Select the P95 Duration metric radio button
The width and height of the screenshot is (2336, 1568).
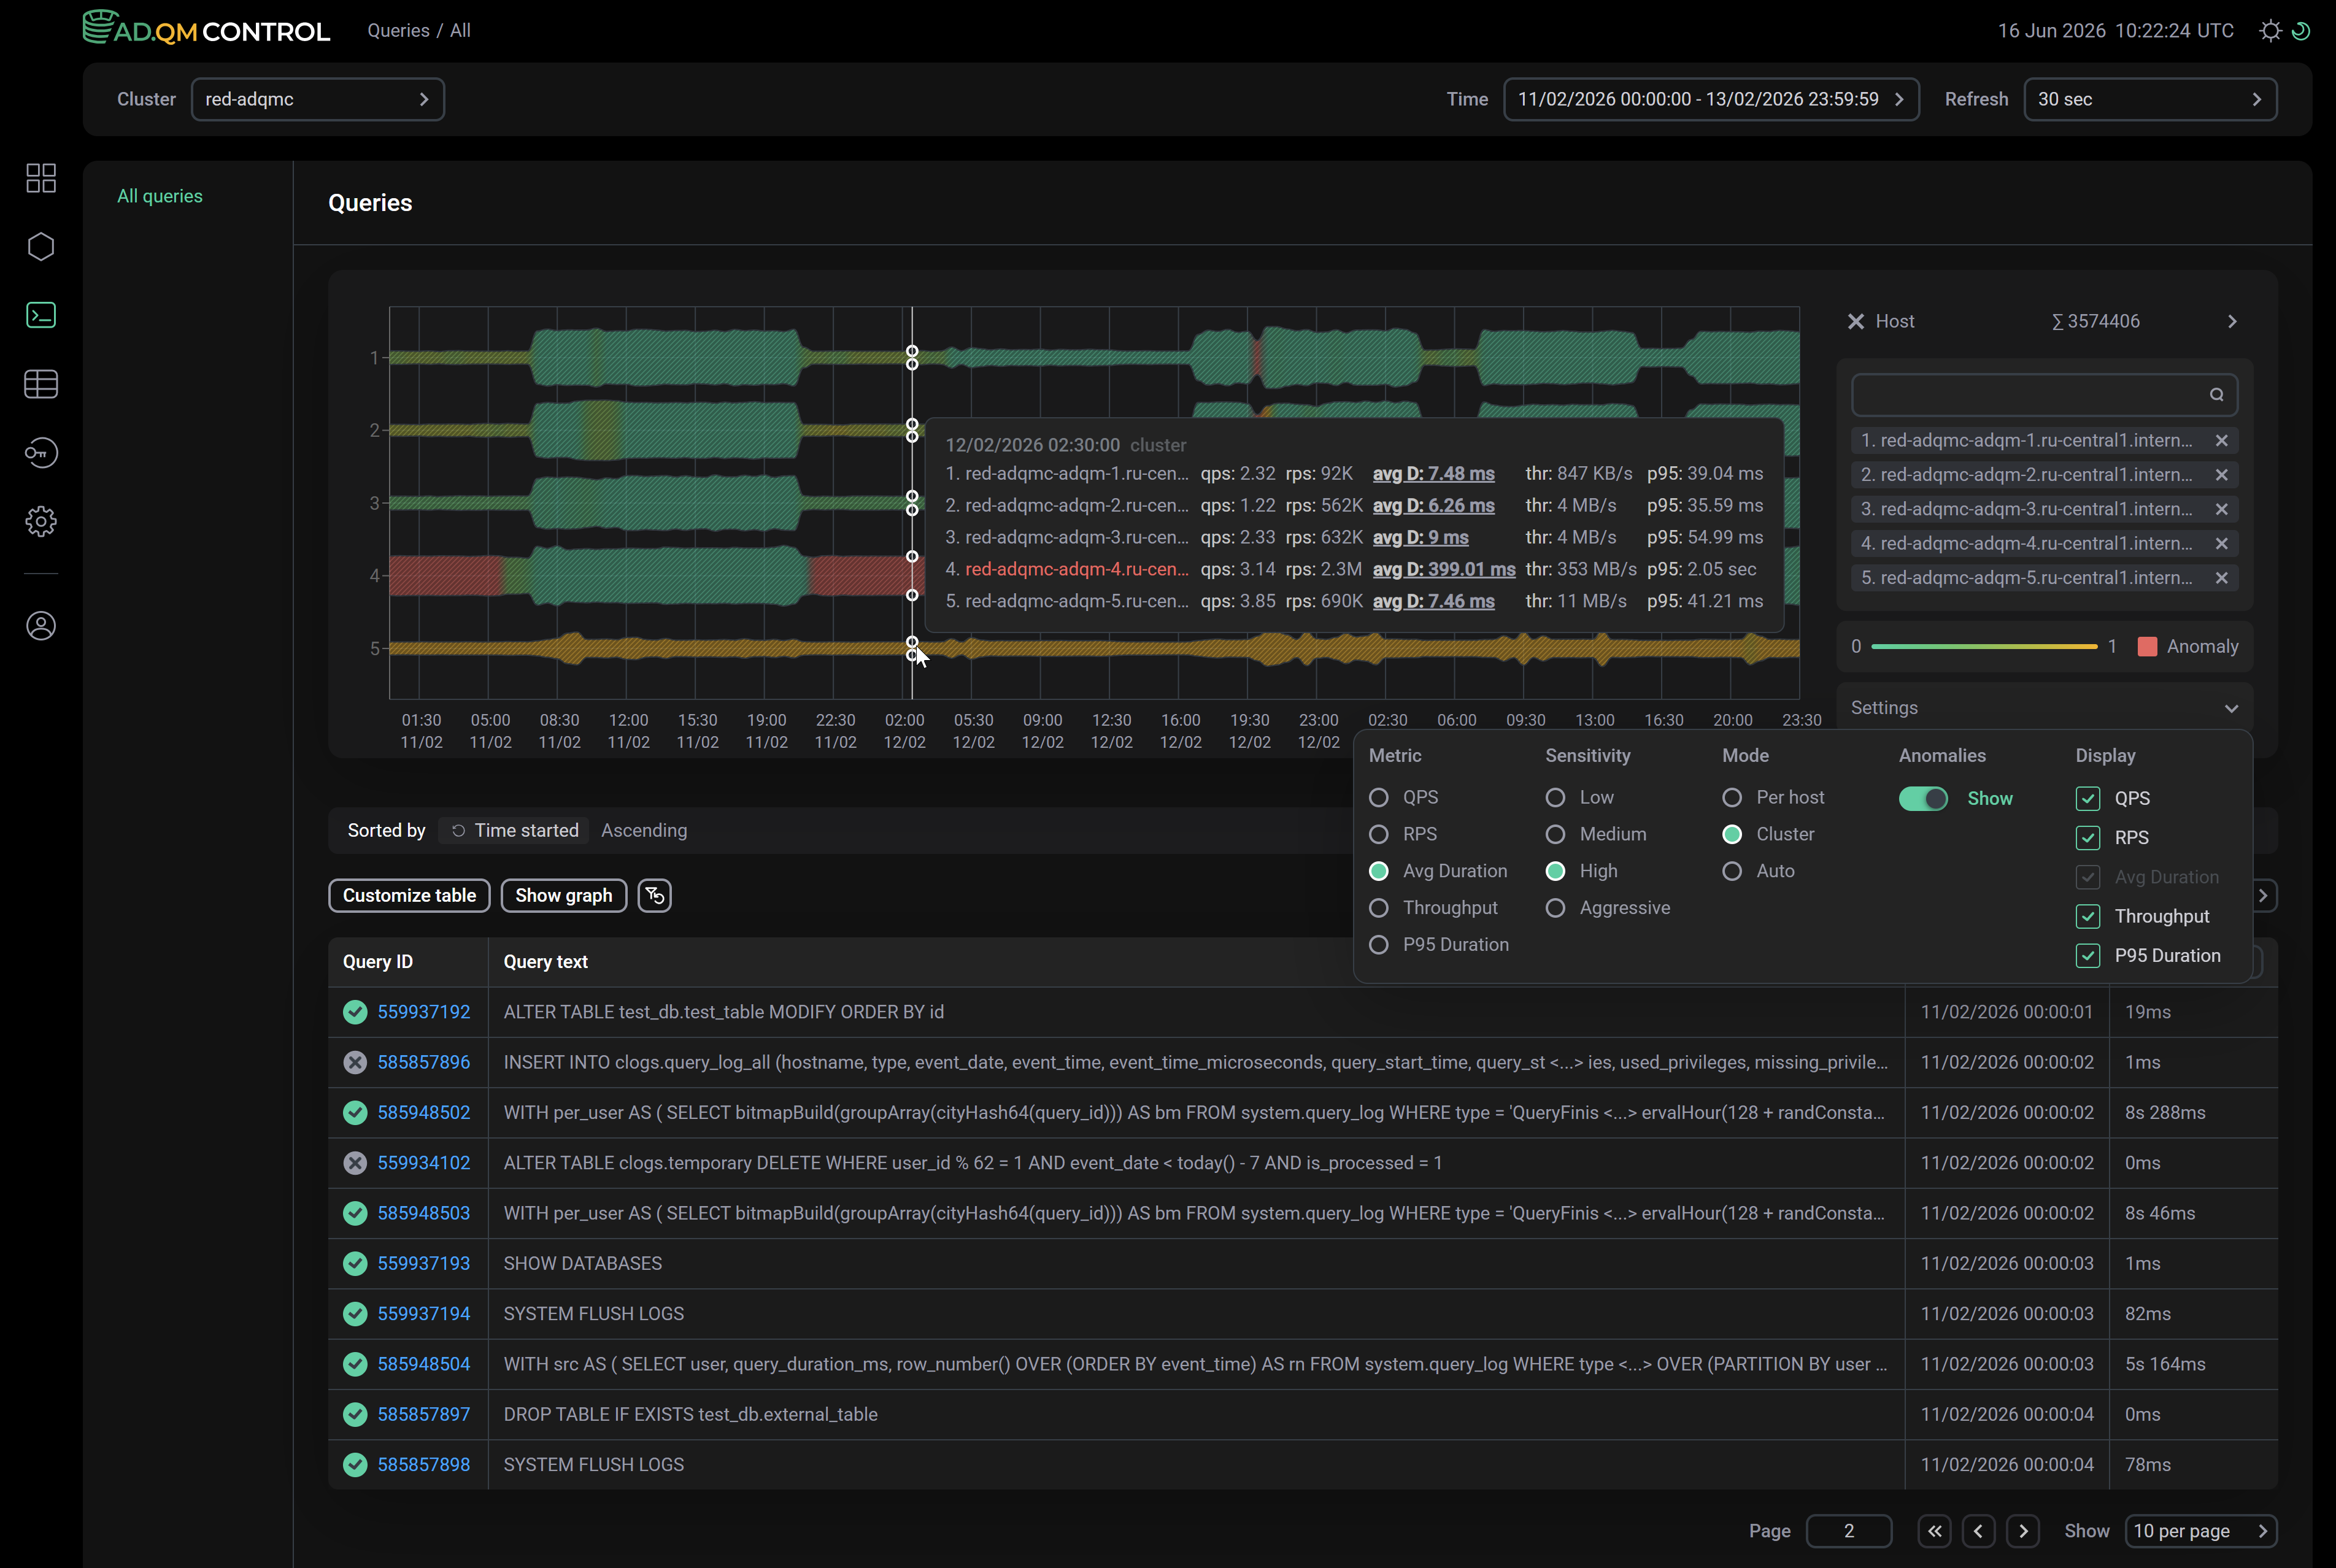pos(1378,944)
